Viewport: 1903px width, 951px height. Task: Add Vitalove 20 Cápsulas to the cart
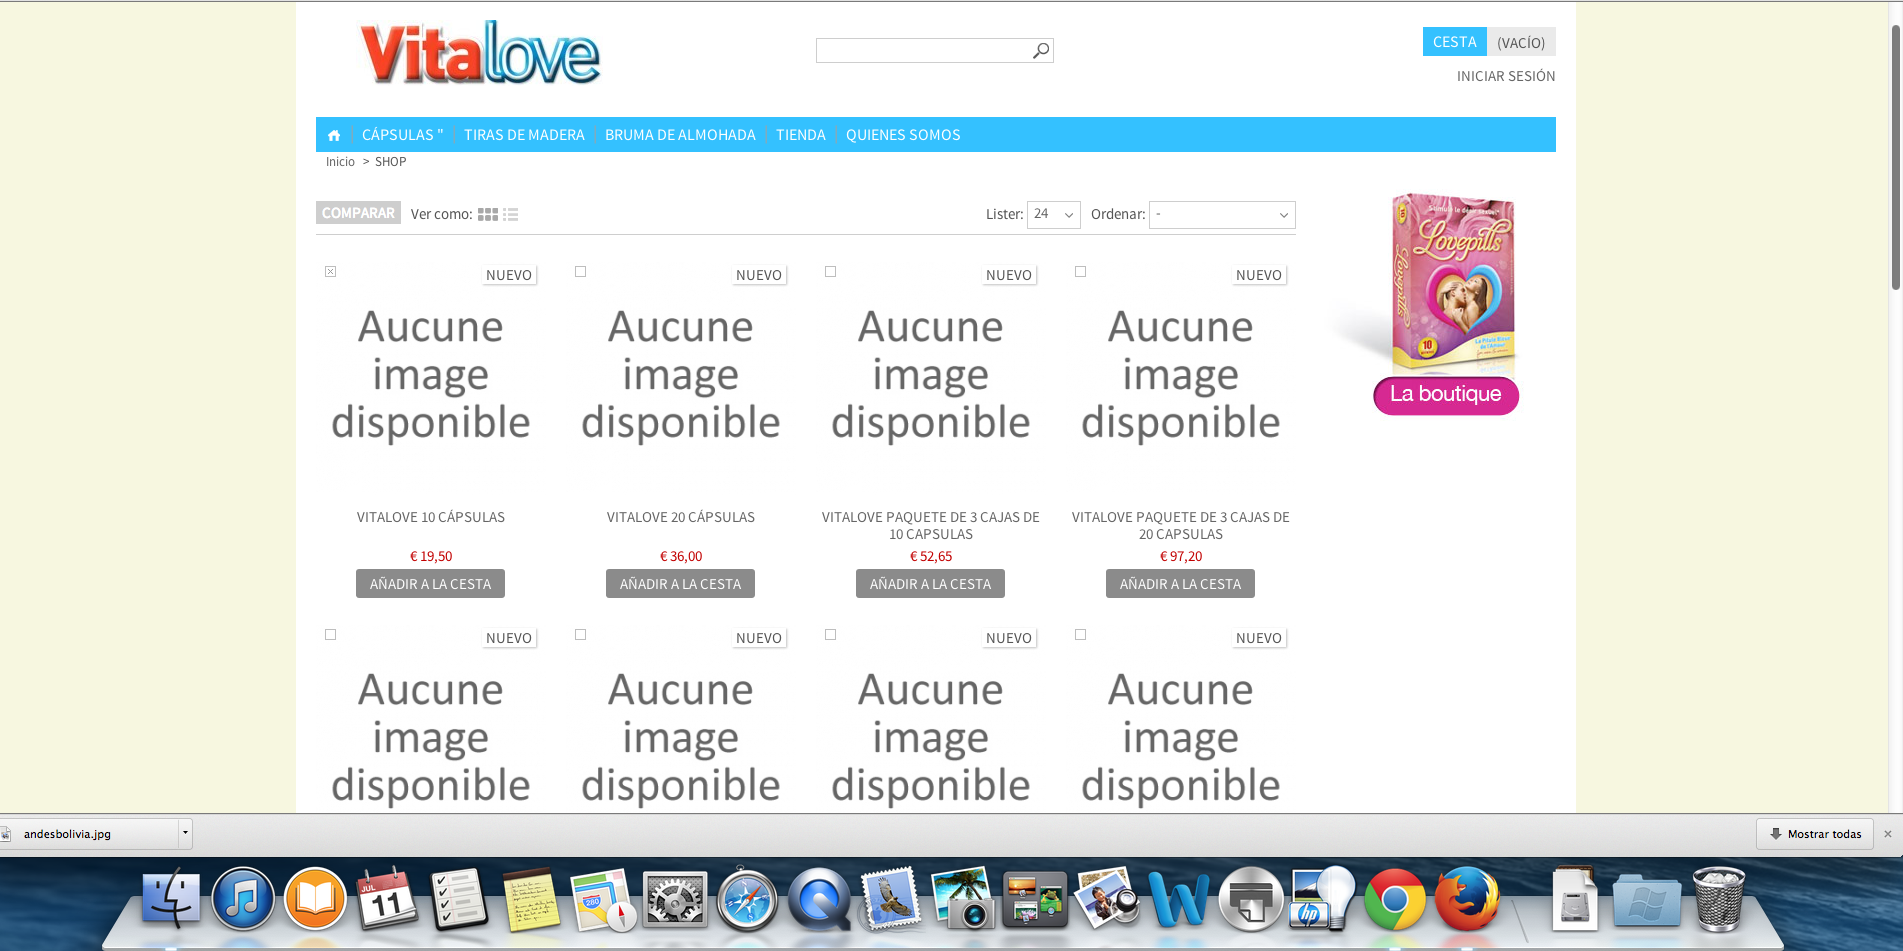tap(680, 584)
